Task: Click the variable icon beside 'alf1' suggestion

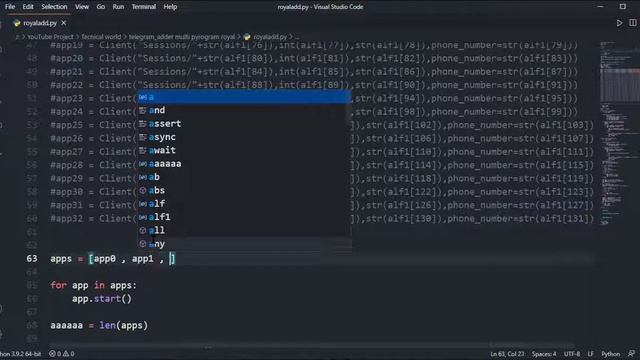Action: (x=142, y=217)
